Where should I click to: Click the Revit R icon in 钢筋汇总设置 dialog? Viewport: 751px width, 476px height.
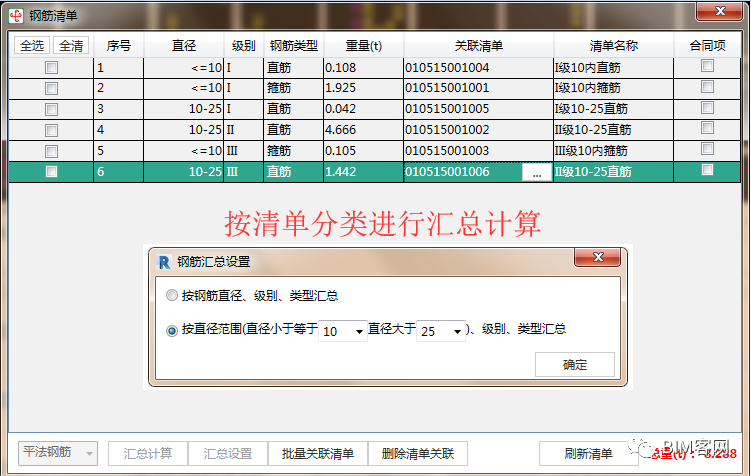(164, 261)
